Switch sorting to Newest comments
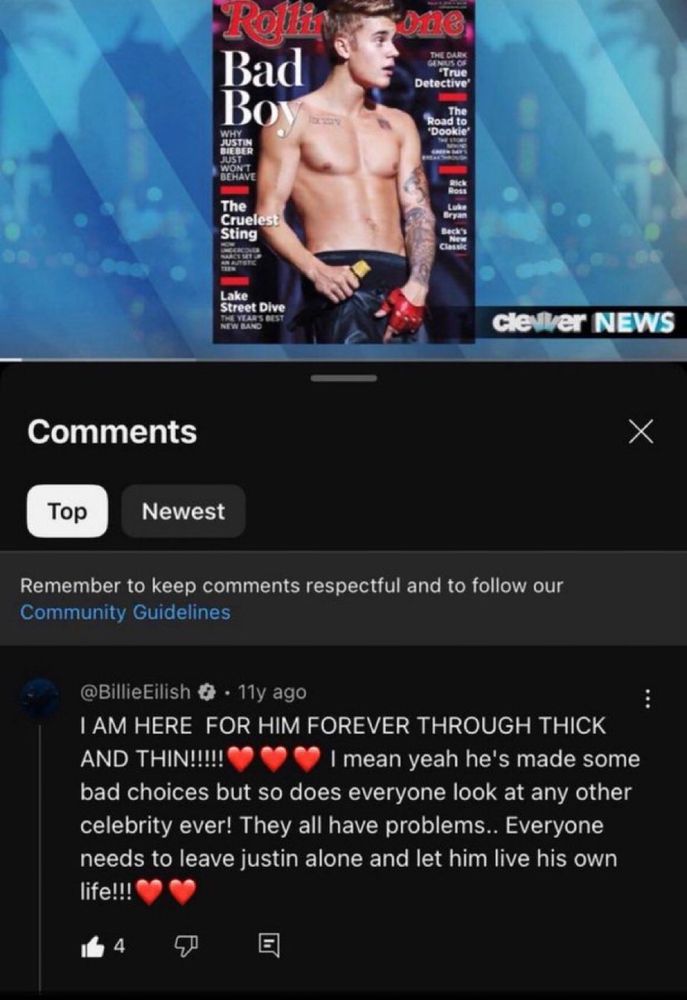Image resolution: width=687 pixels, height=1000 pixels. pos(183,511)
